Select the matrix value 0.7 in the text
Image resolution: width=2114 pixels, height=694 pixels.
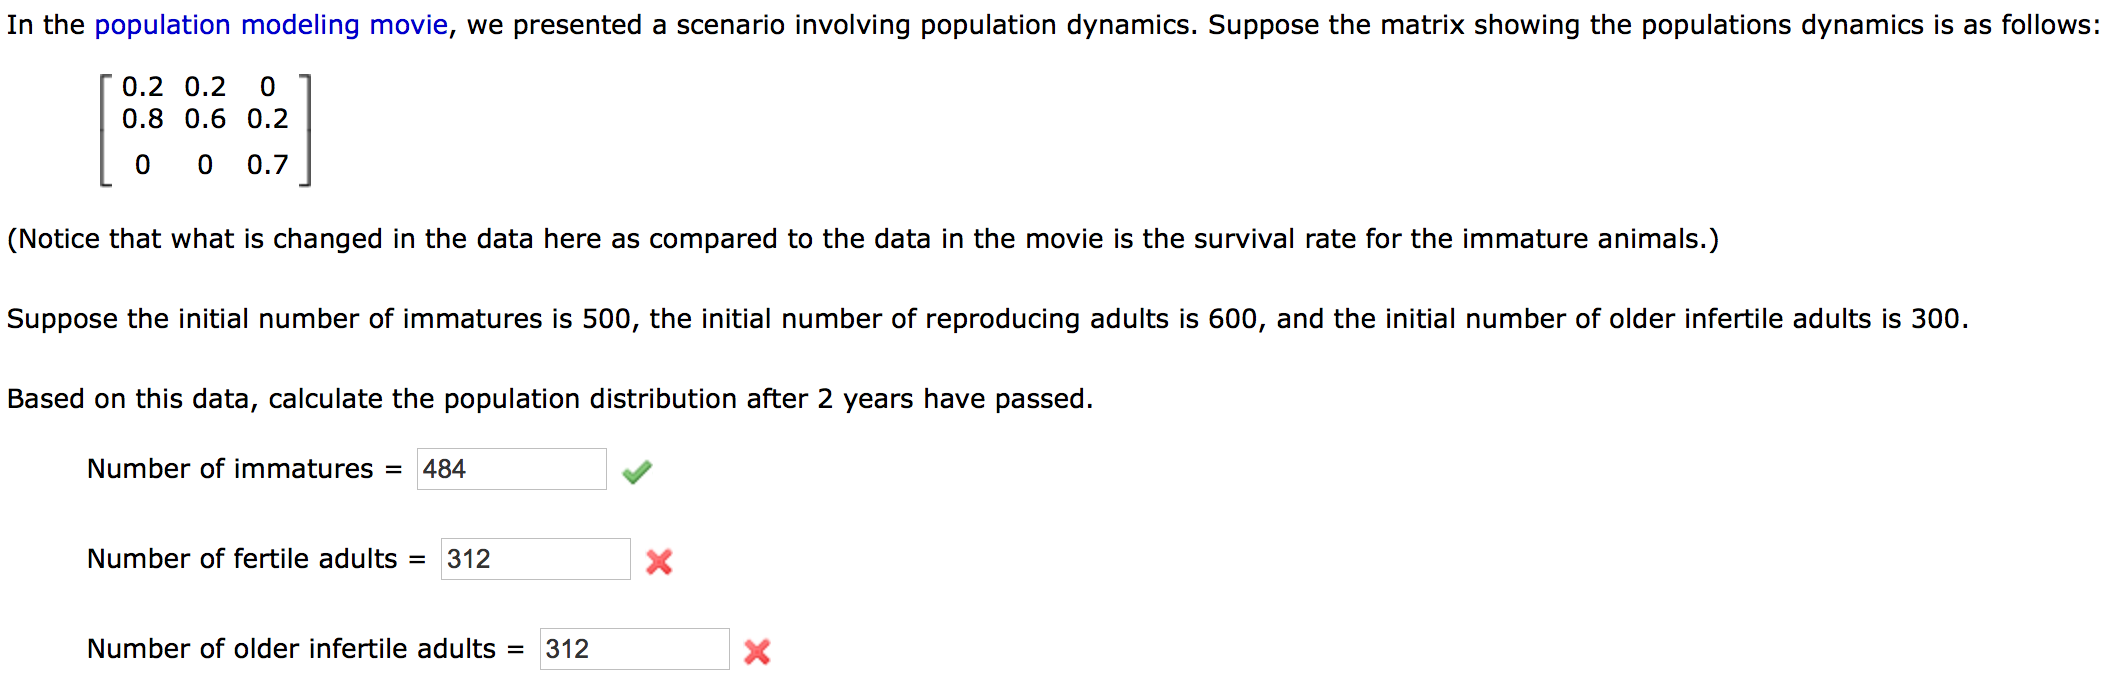click(x=269, y=163)
